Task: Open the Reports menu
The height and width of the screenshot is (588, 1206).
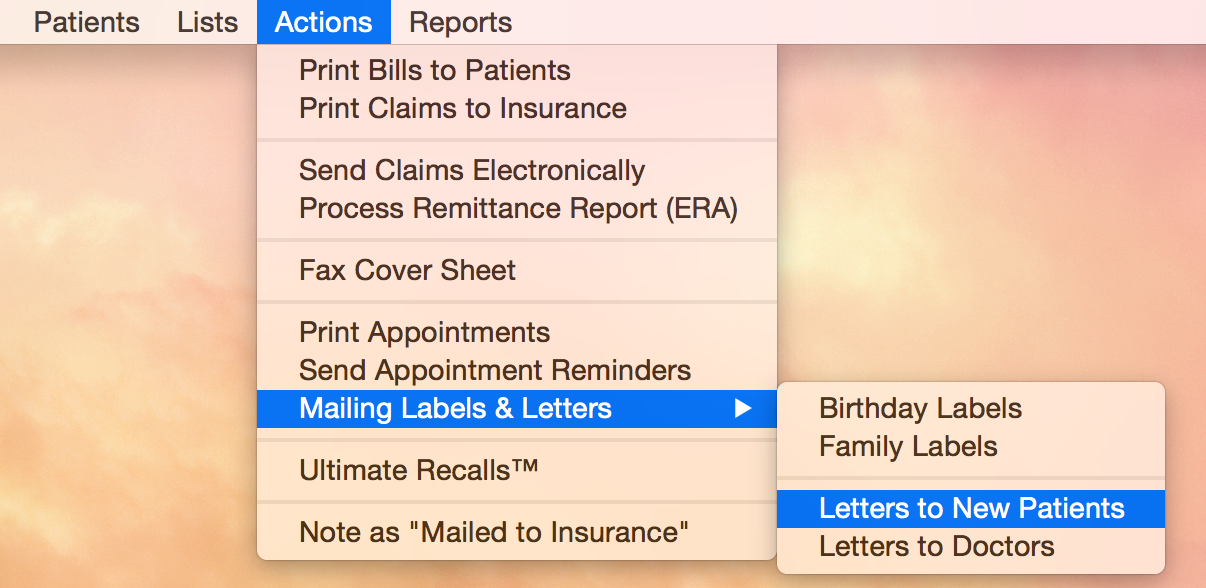Action: [x=459, y=21]
